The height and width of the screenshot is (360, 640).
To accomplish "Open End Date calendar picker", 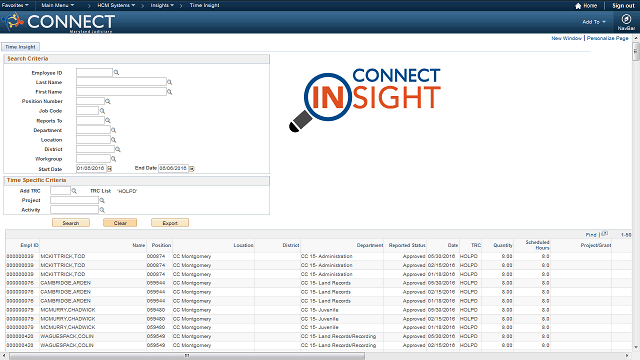I will click(192, 169).
